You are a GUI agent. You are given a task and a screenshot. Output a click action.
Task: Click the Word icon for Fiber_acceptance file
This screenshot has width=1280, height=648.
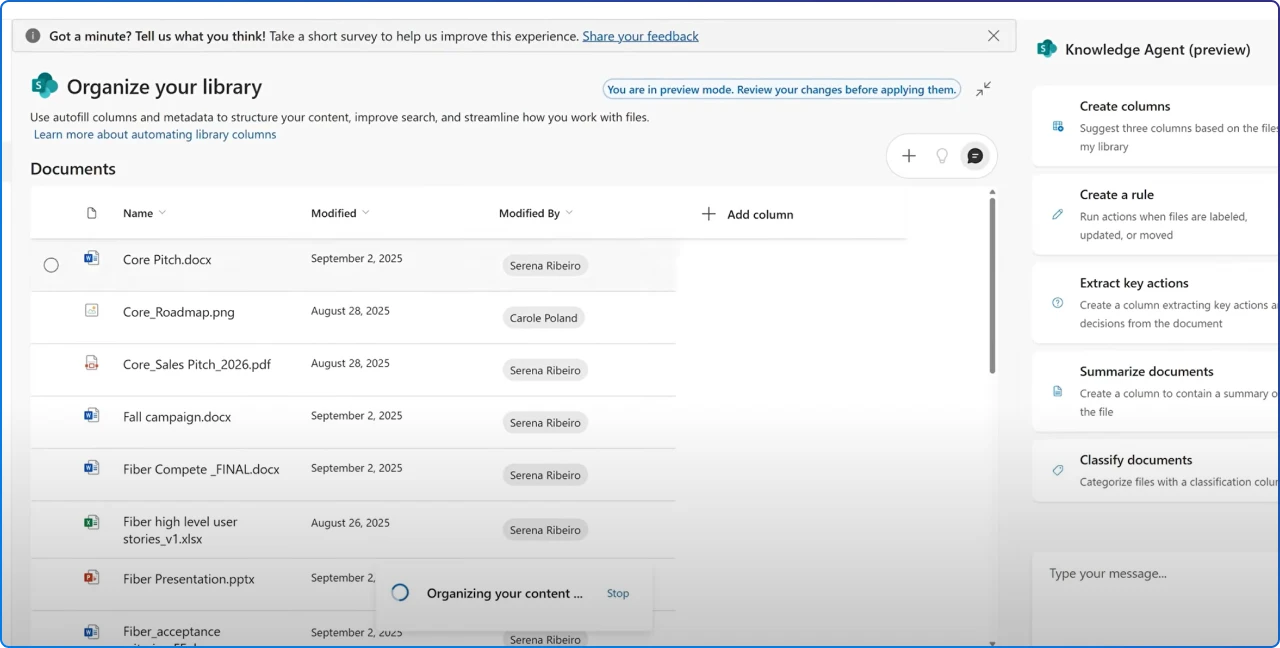[92, 632]
